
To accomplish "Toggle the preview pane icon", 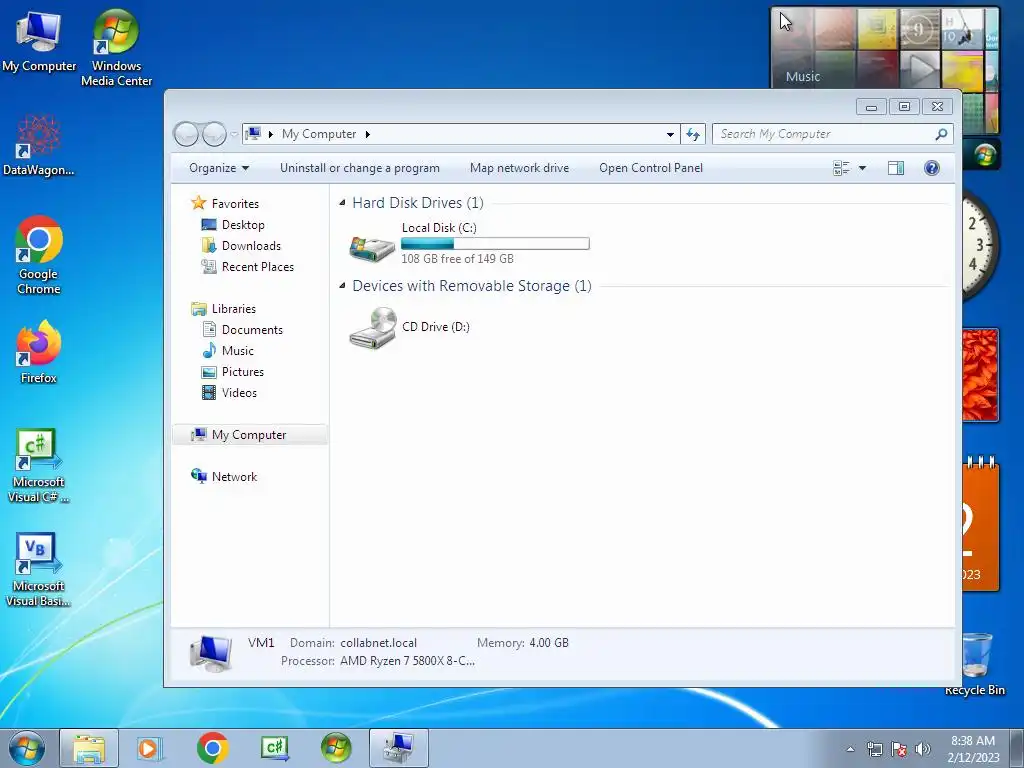I will (896, 168).
